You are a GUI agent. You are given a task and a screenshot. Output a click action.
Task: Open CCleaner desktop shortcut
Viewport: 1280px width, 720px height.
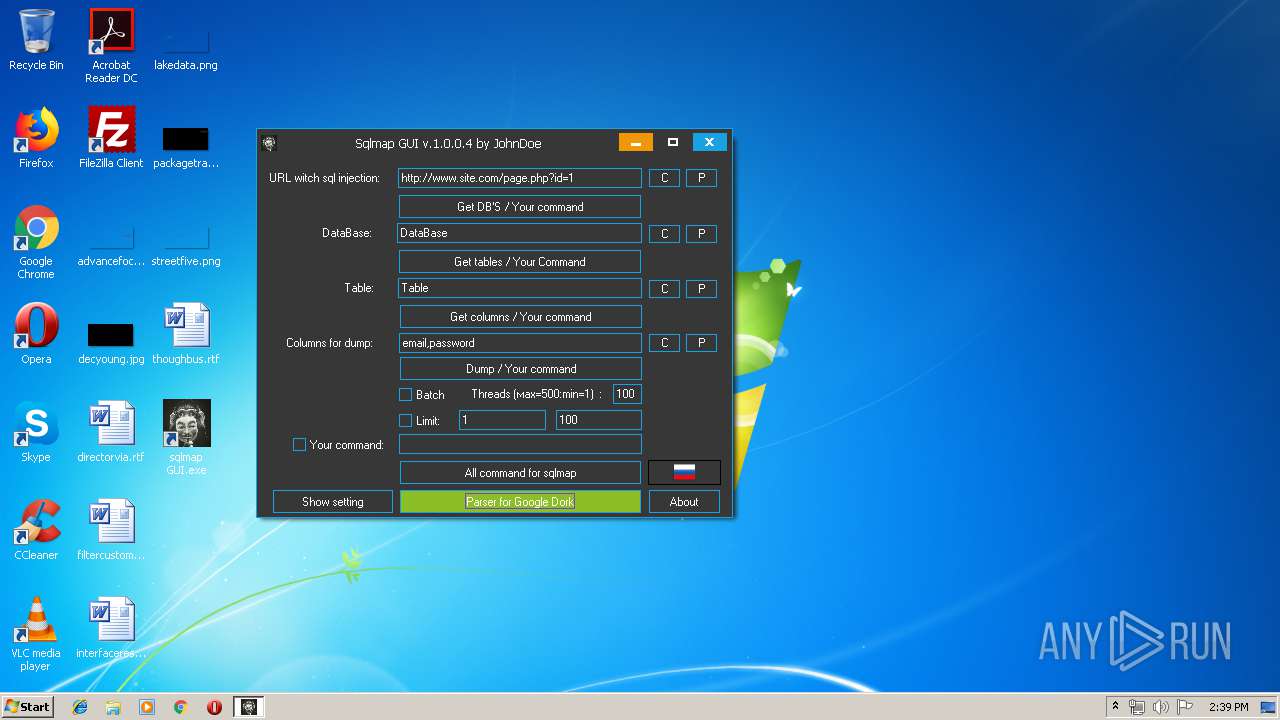[x=36, y=530]
